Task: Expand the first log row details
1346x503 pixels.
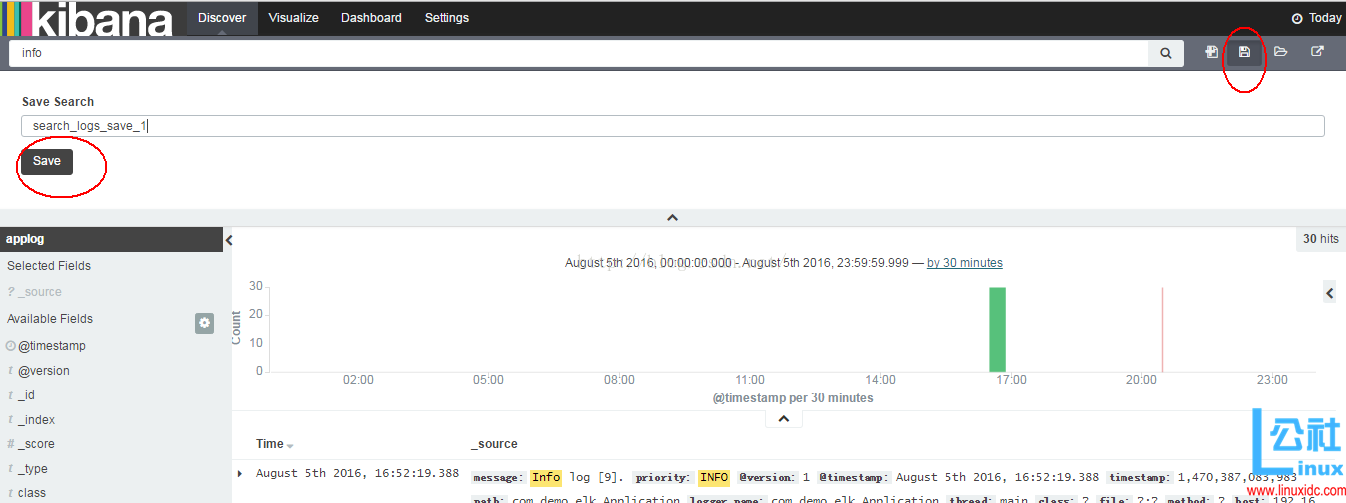Action: coord(239,473)
